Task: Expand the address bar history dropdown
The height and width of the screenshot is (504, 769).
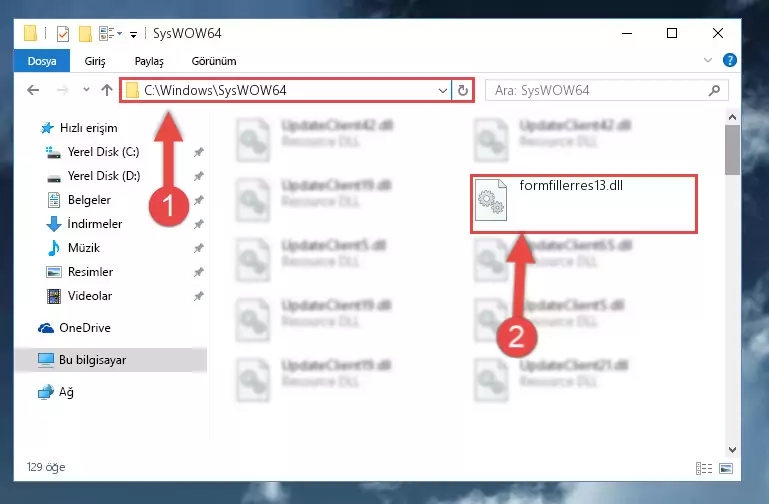Action: [x=442, y=91]
